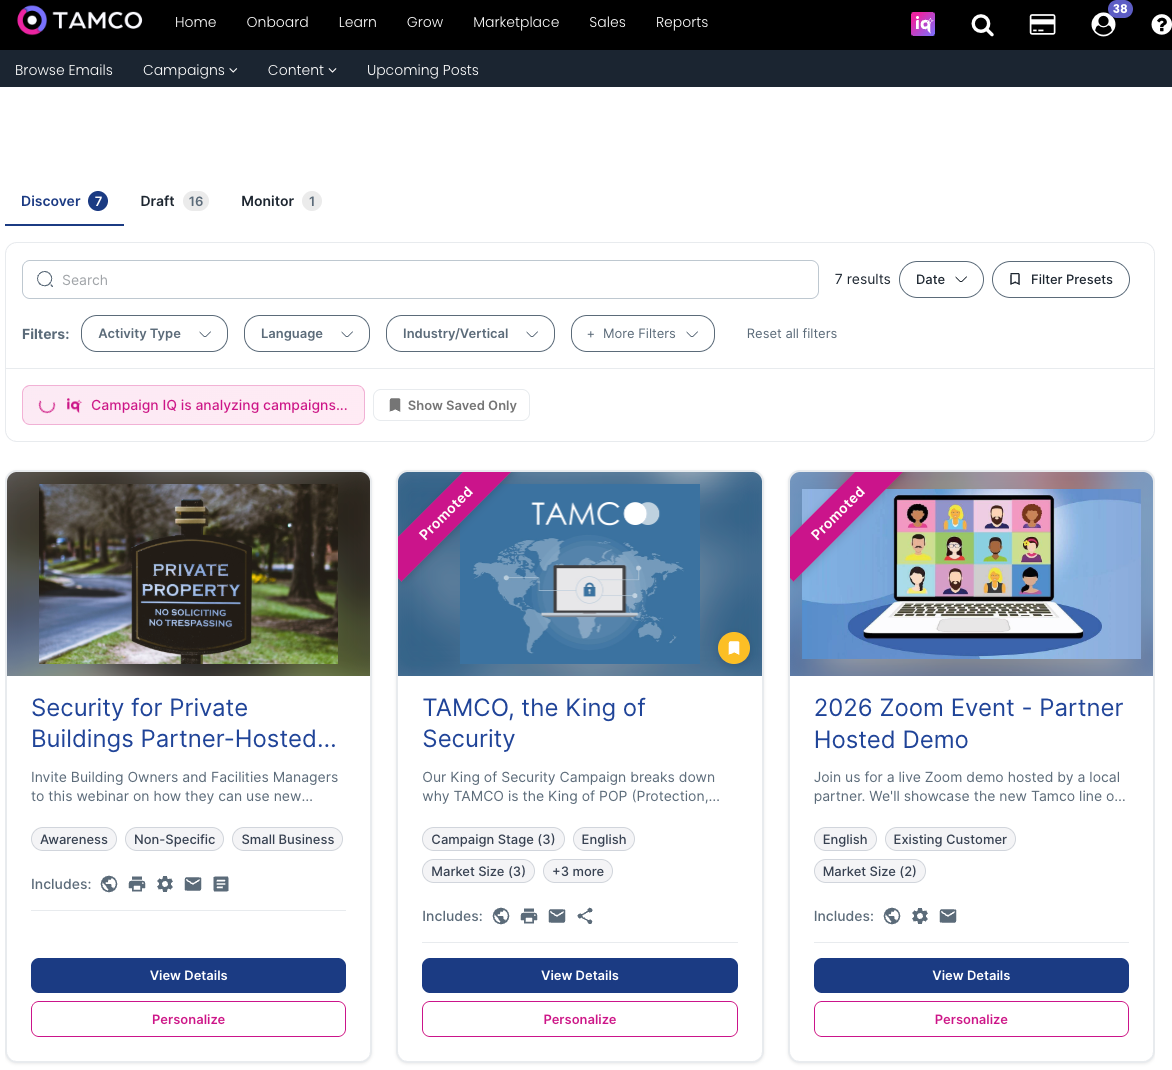Click the +3 more tag
Viewport: 1172px width, 1070px height.
pos(578,871)
